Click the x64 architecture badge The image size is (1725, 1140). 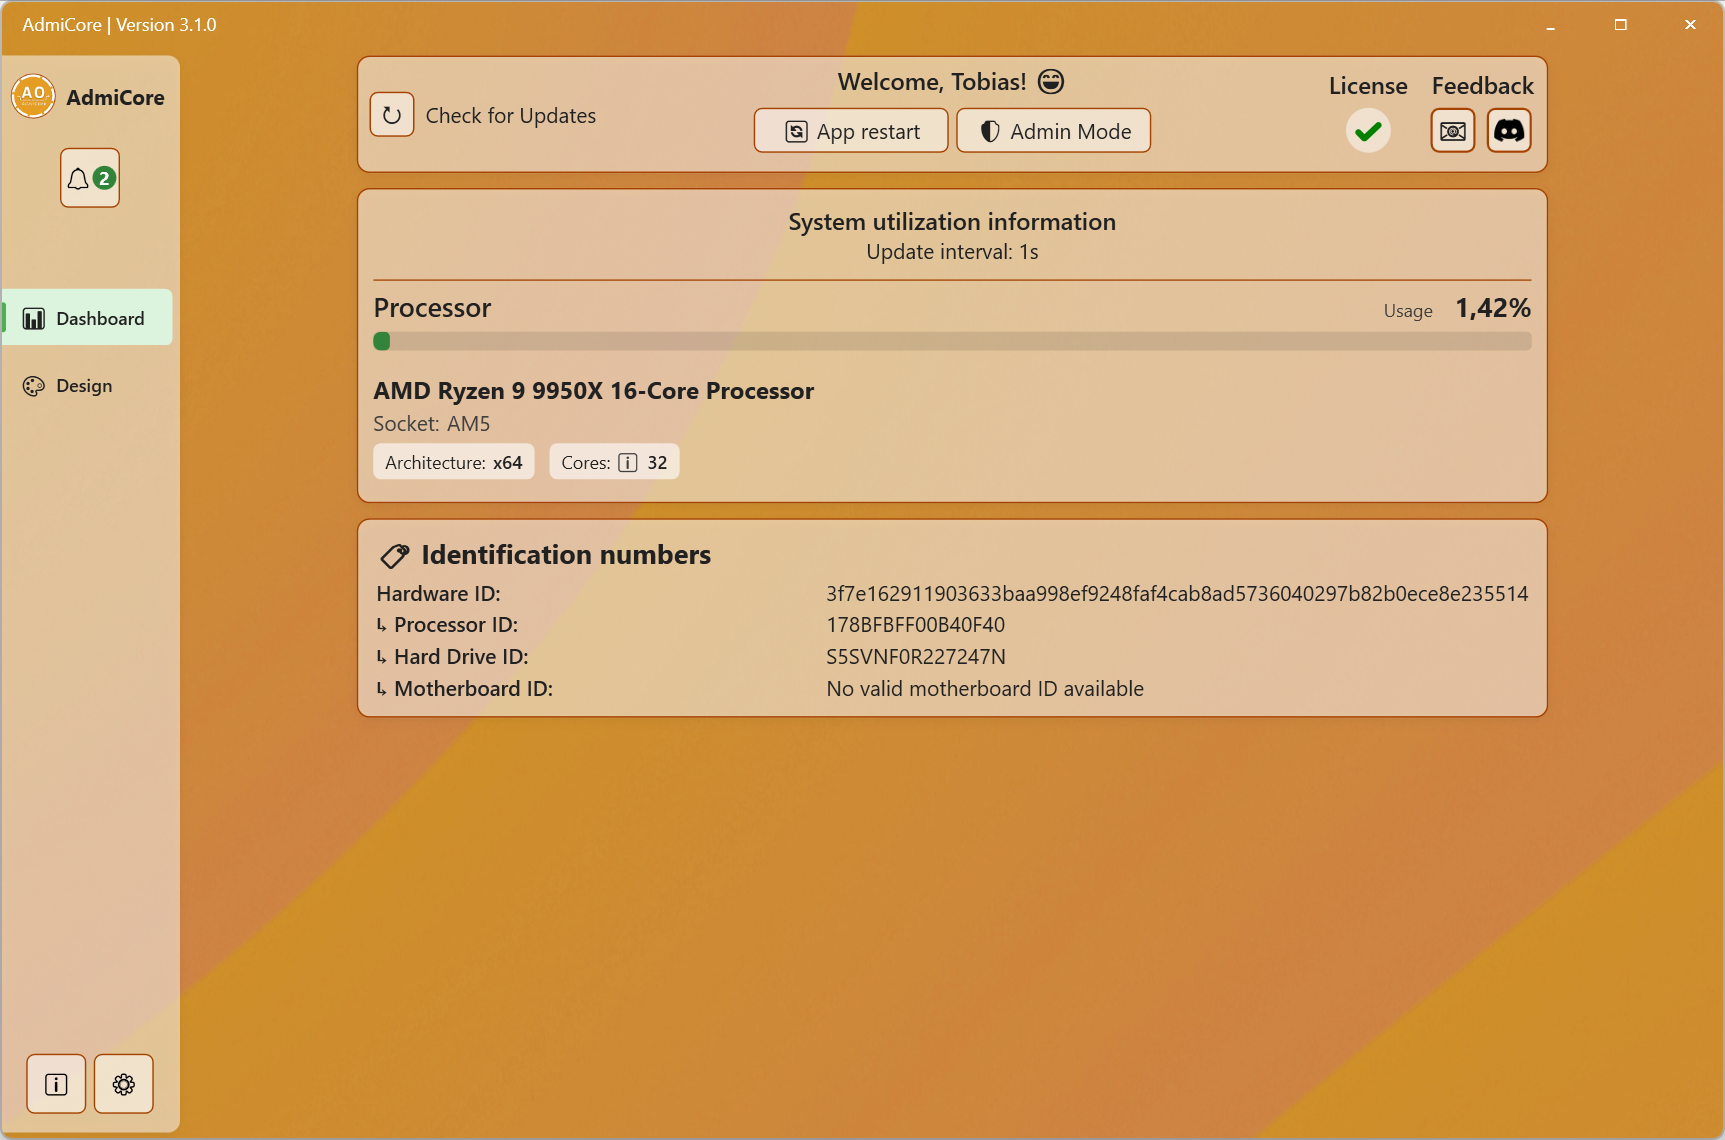point(453,461)
